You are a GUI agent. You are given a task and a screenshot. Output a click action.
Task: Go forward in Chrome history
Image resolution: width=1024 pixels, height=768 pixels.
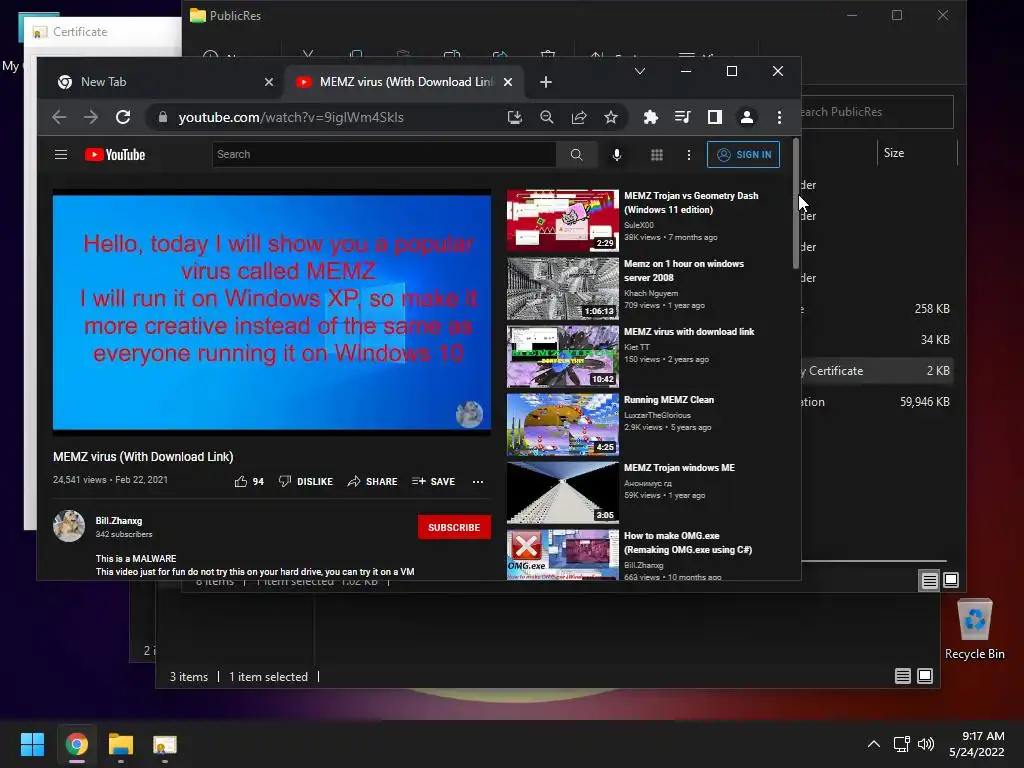click(x=91, y=117)
